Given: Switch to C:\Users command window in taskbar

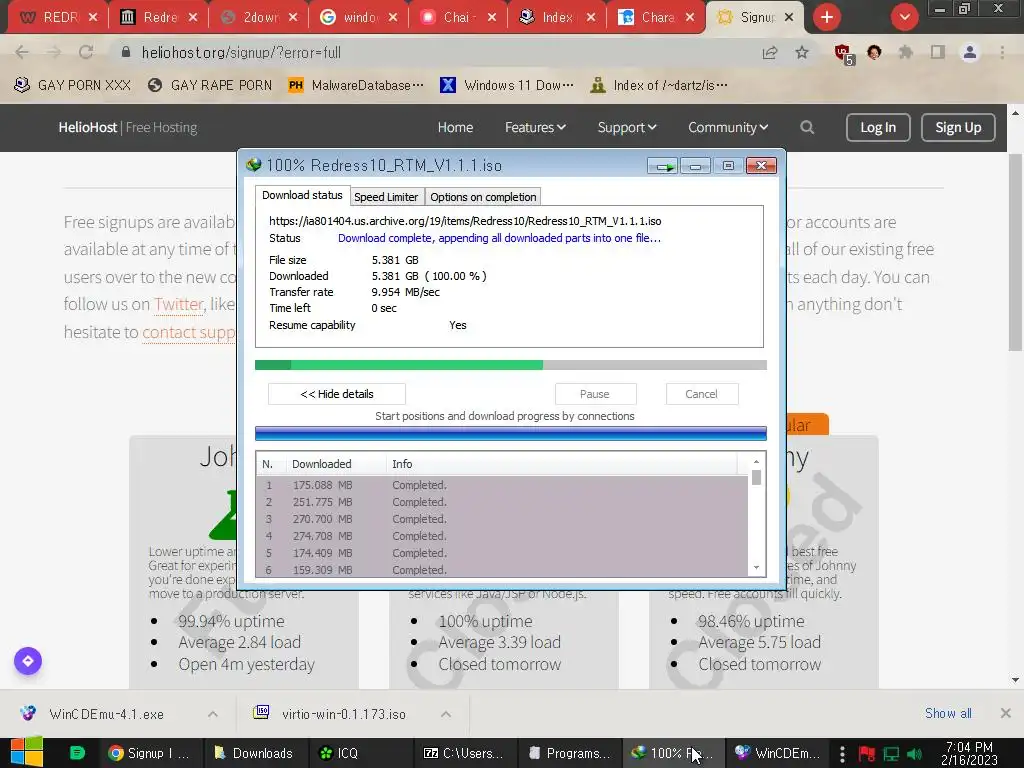Looking at the screenshot, I should pyautogui.click(x=464, y=753).
